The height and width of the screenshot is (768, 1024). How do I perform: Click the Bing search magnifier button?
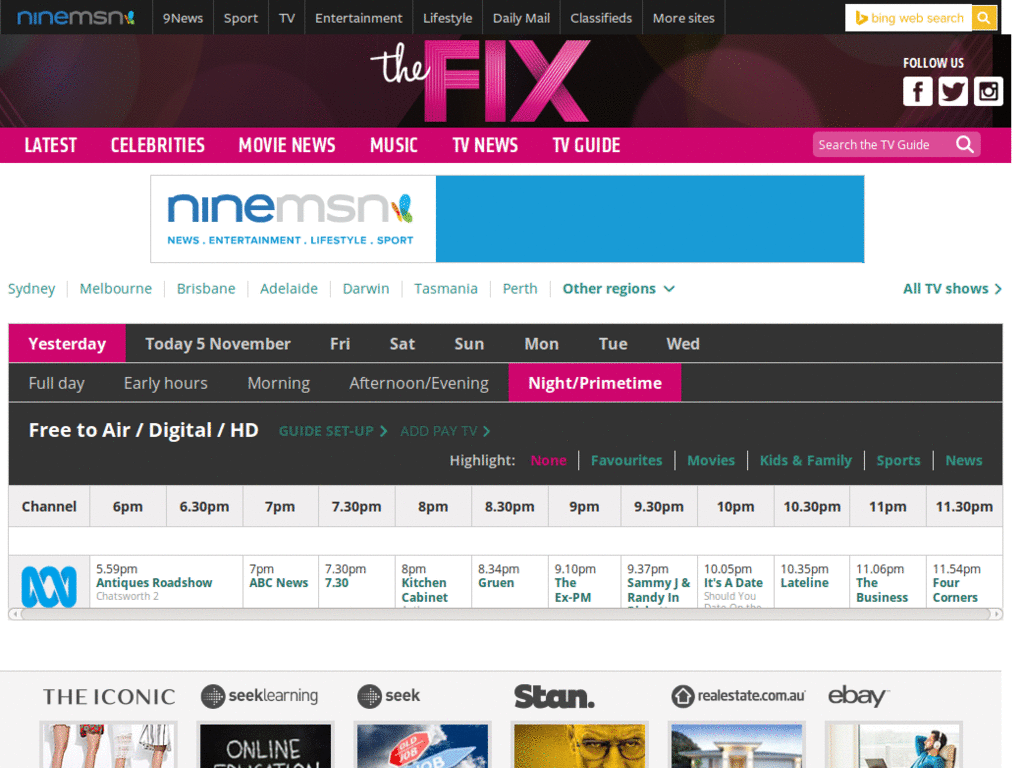[x=984, y=18]
